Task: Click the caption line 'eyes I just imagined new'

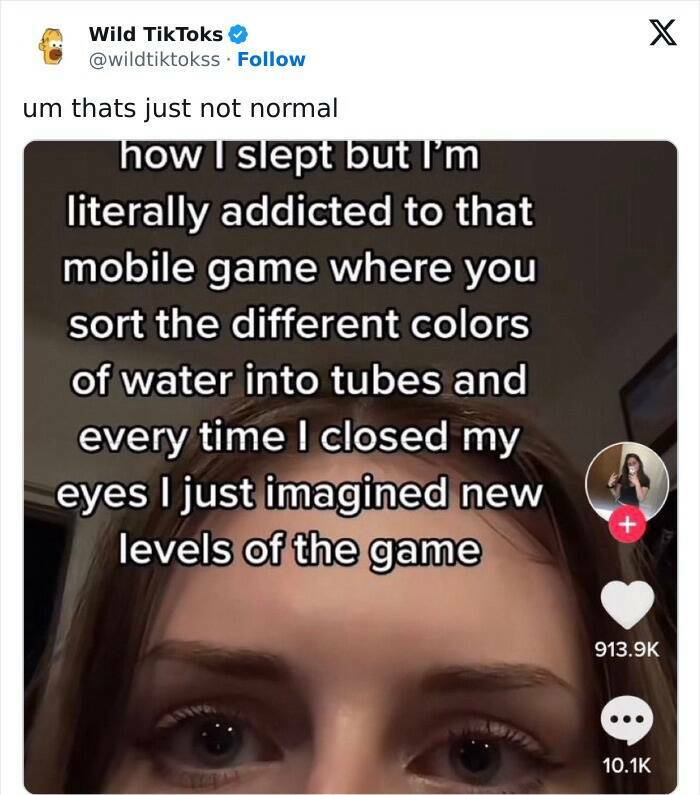Action: click(x=299, y=493)
